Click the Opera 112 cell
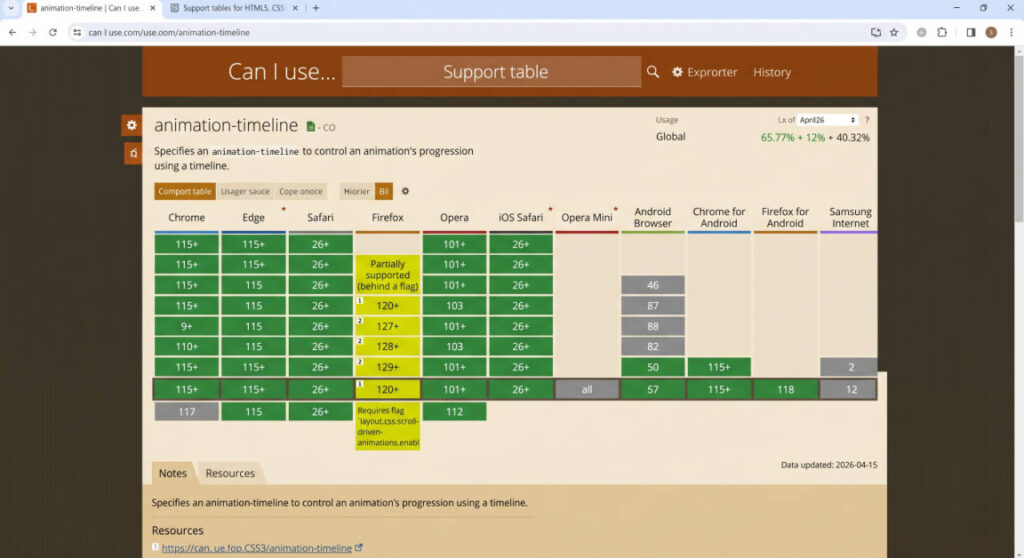The height and width of the screenshot is (558, 1024). [455, 412]
